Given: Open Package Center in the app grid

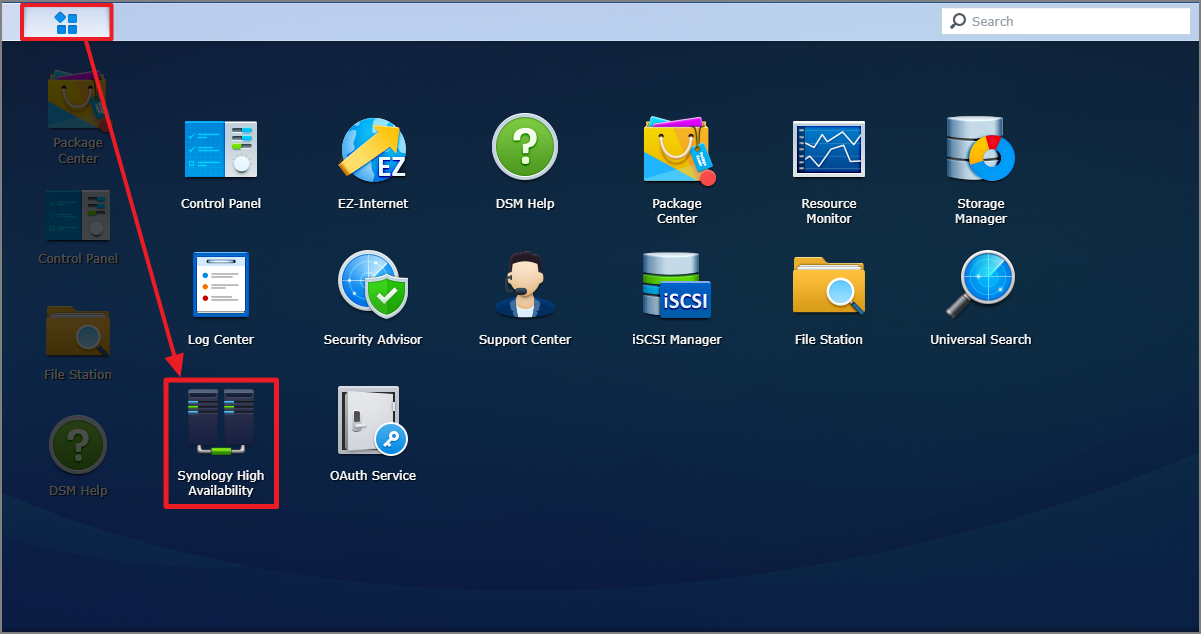Looking at the screenshot, I should pos(677,152).
